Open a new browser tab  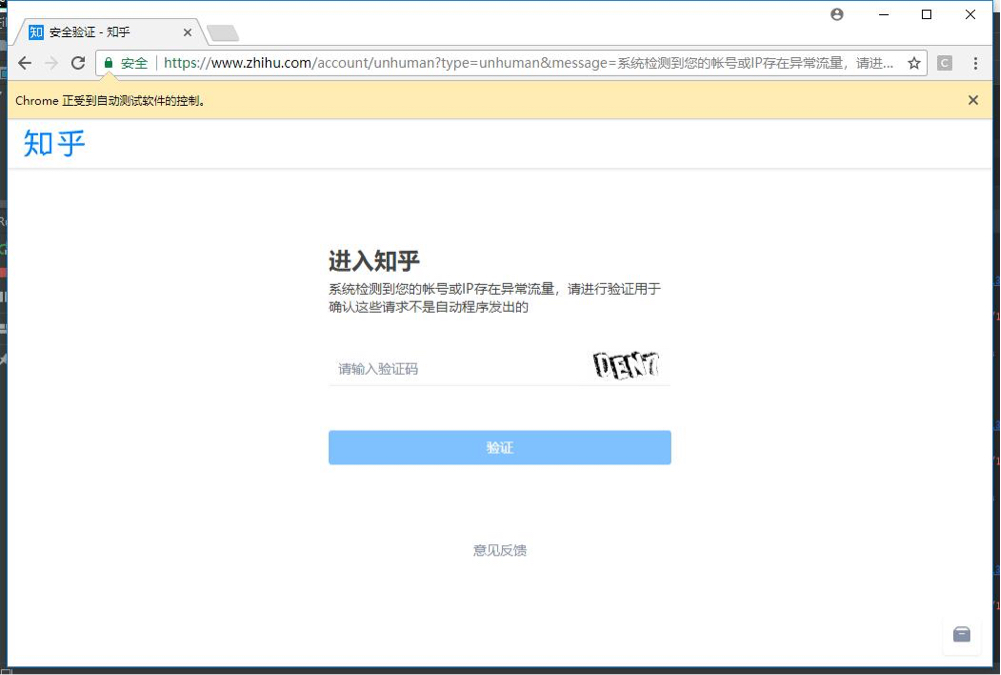[x=222, y=31]
